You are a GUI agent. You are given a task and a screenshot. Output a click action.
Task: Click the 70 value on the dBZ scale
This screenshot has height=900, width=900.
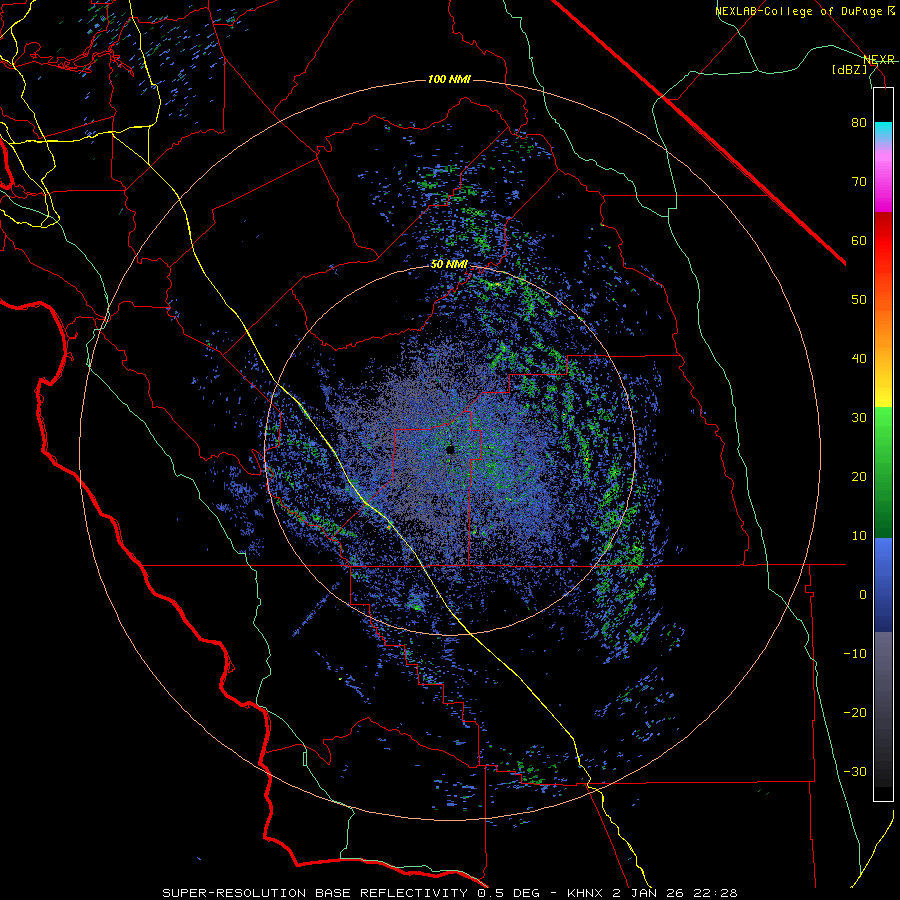[859, 181]
